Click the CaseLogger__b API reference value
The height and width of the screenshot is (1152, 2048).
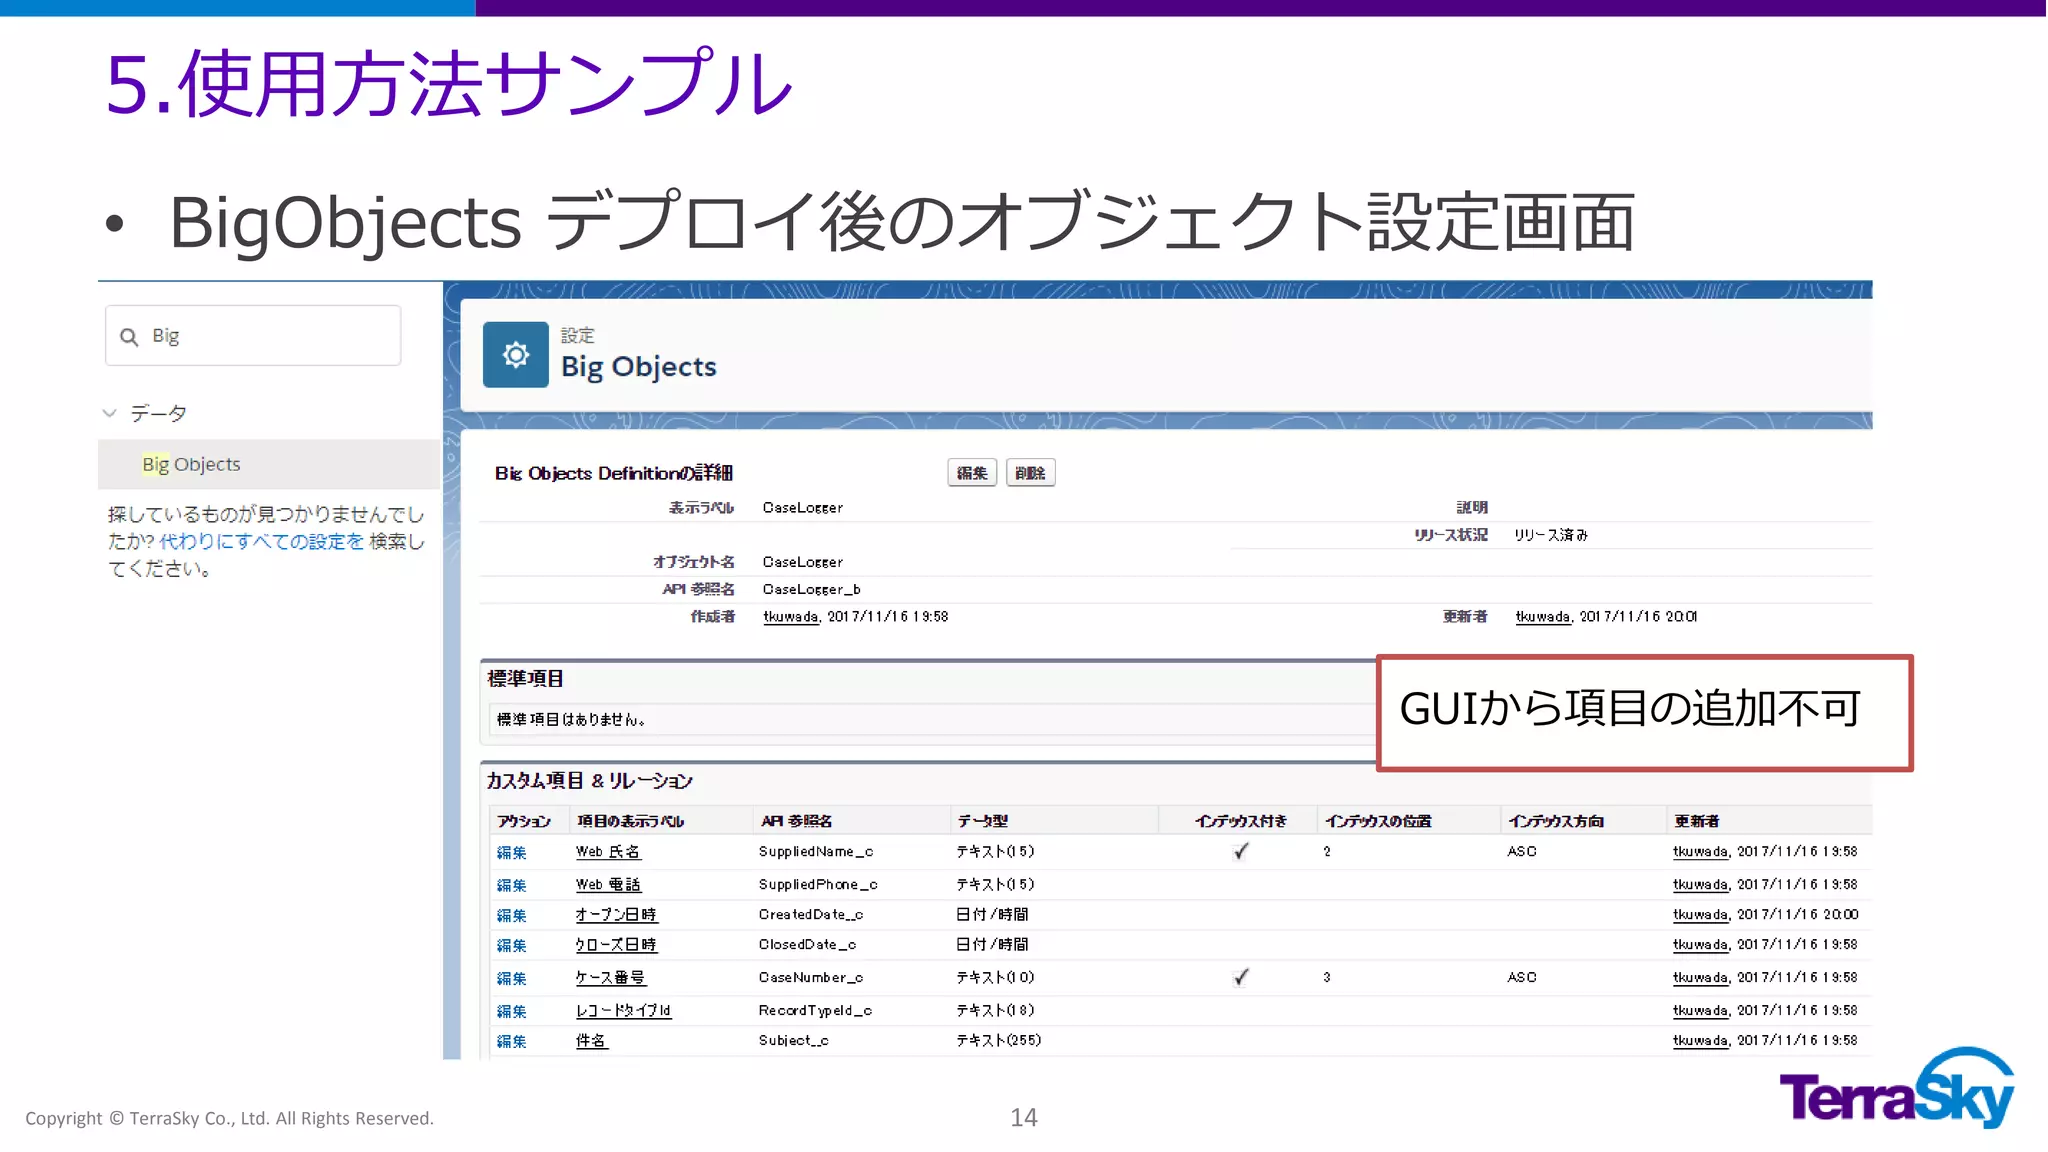pyautogui.click(x=811, y=590)
